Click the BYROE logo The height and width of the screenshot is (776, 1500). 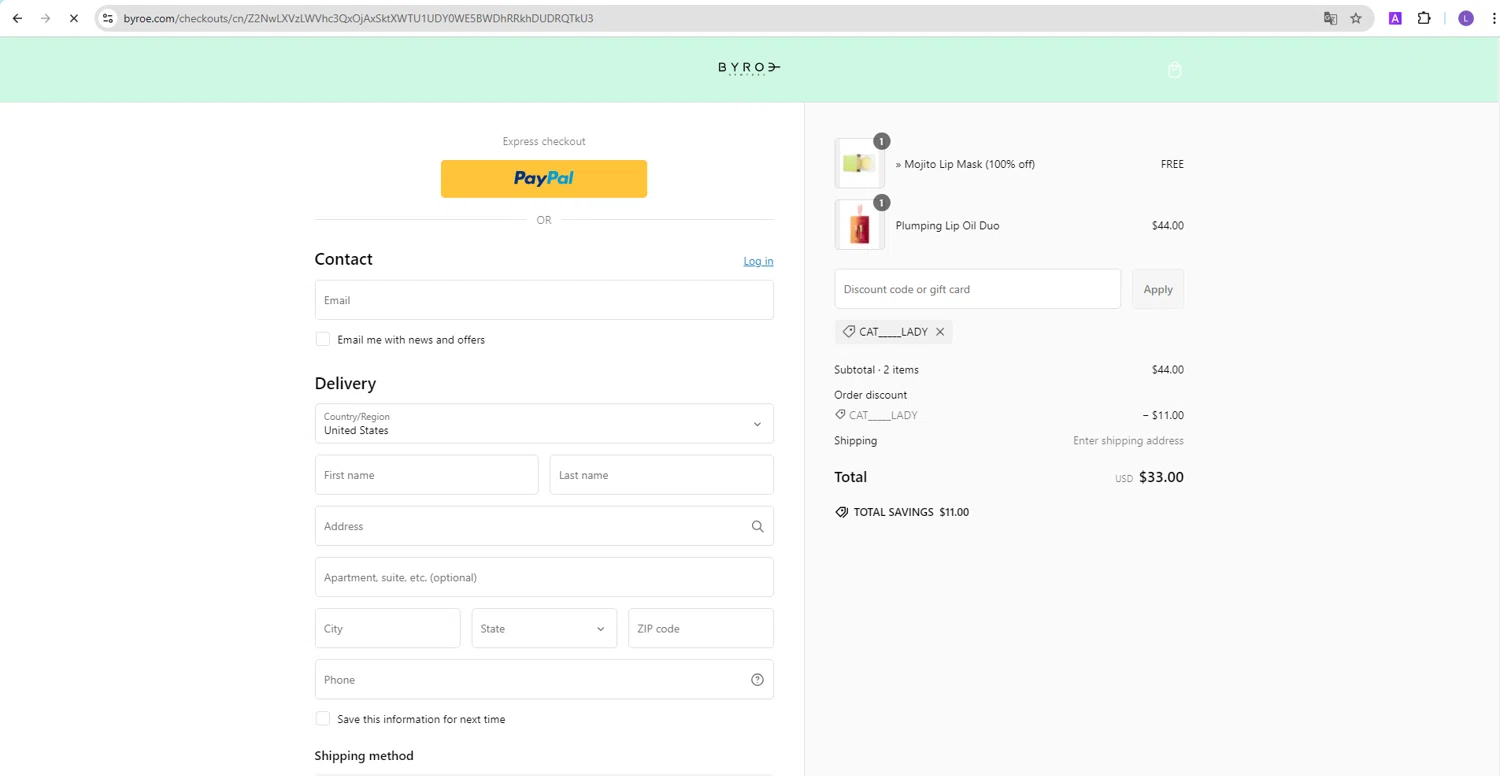point(749,68)
